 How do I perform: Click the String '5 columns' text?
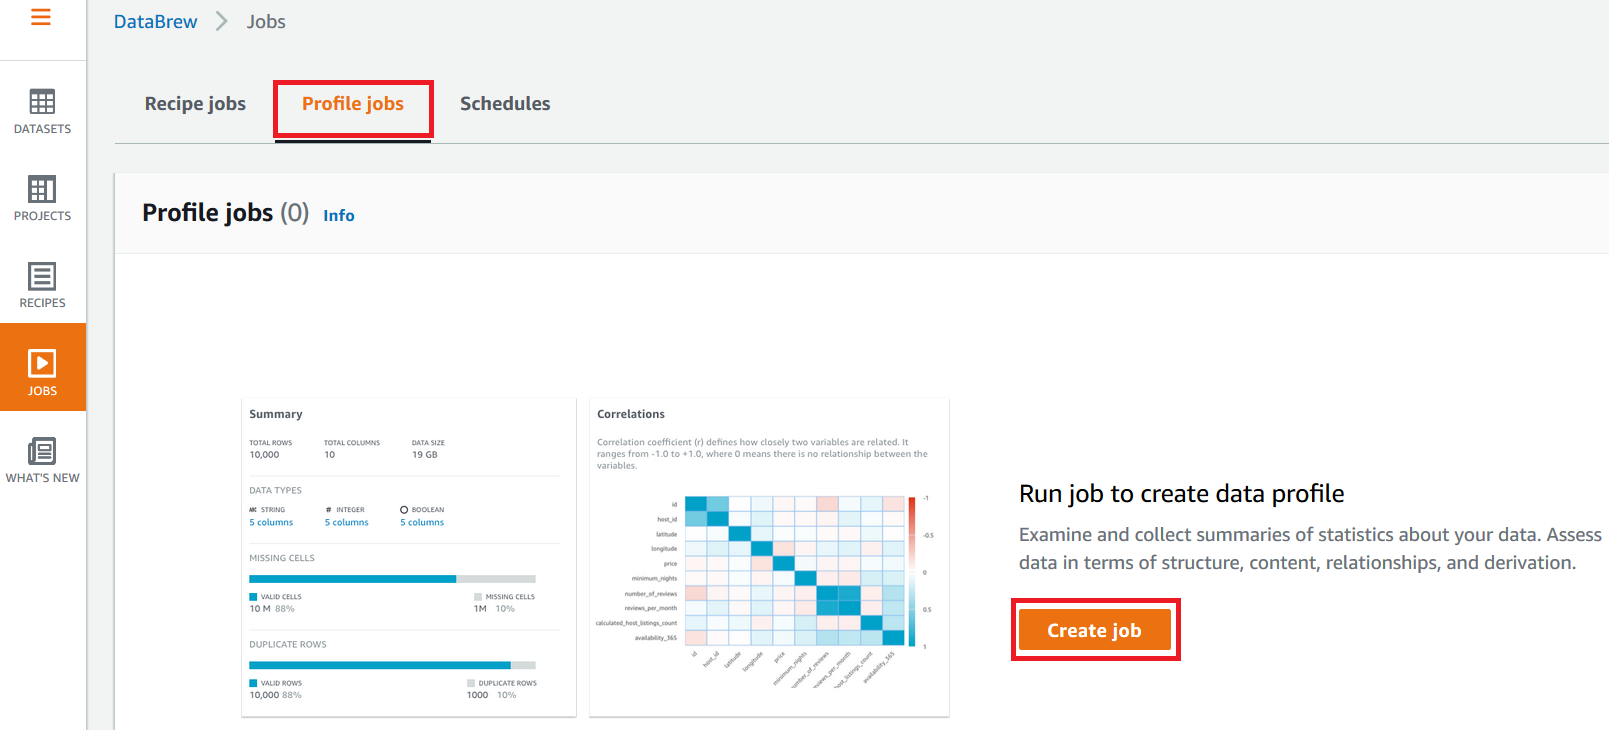[x=271, y=523]
